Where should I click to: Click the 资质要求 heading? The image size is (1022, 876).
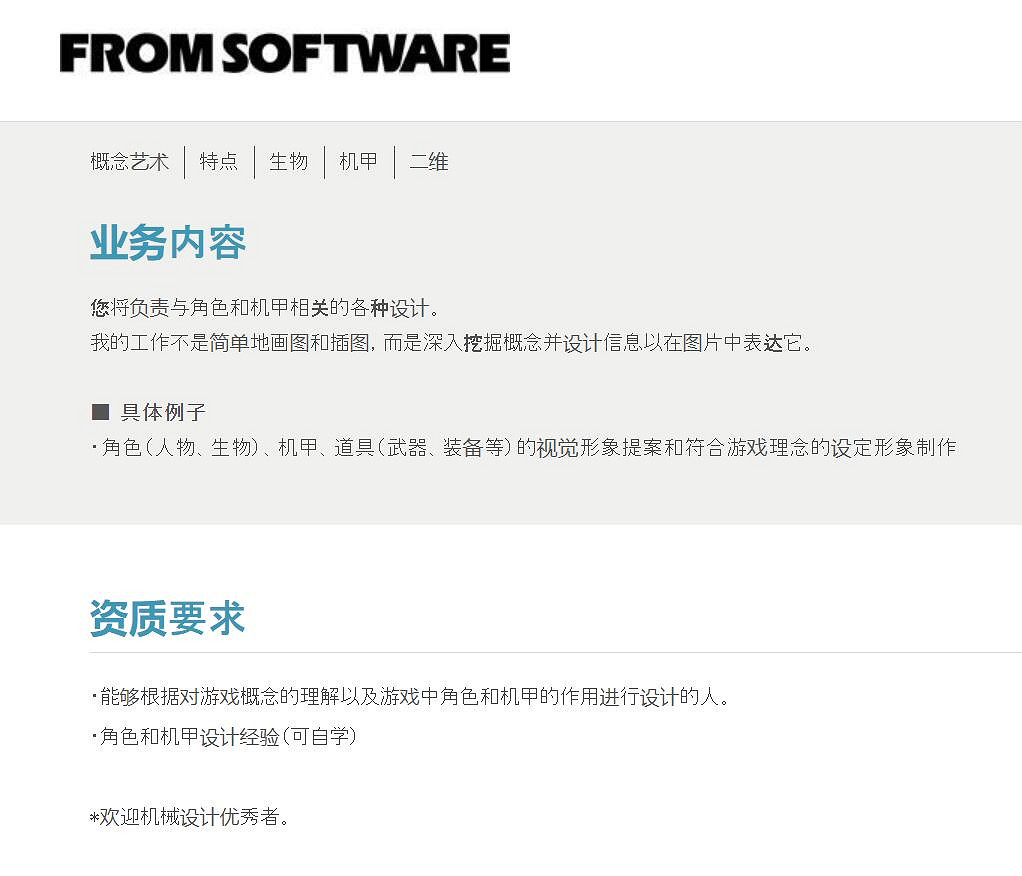pos(167,617)
